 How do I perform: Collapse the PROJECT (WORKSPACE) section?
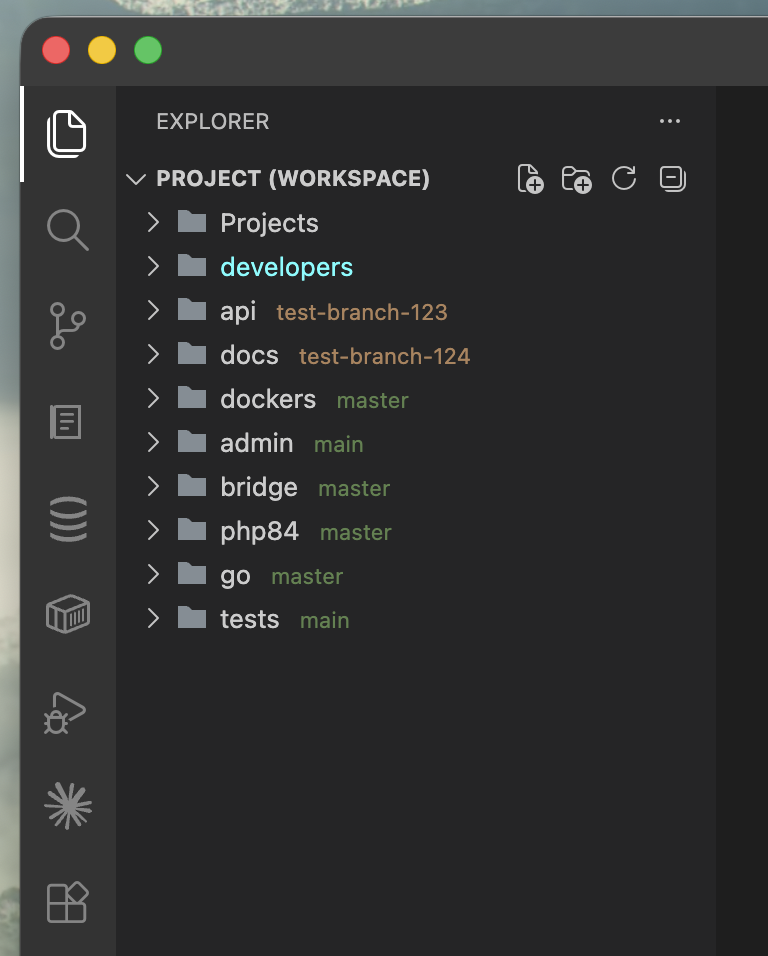[x=135, y=179]
